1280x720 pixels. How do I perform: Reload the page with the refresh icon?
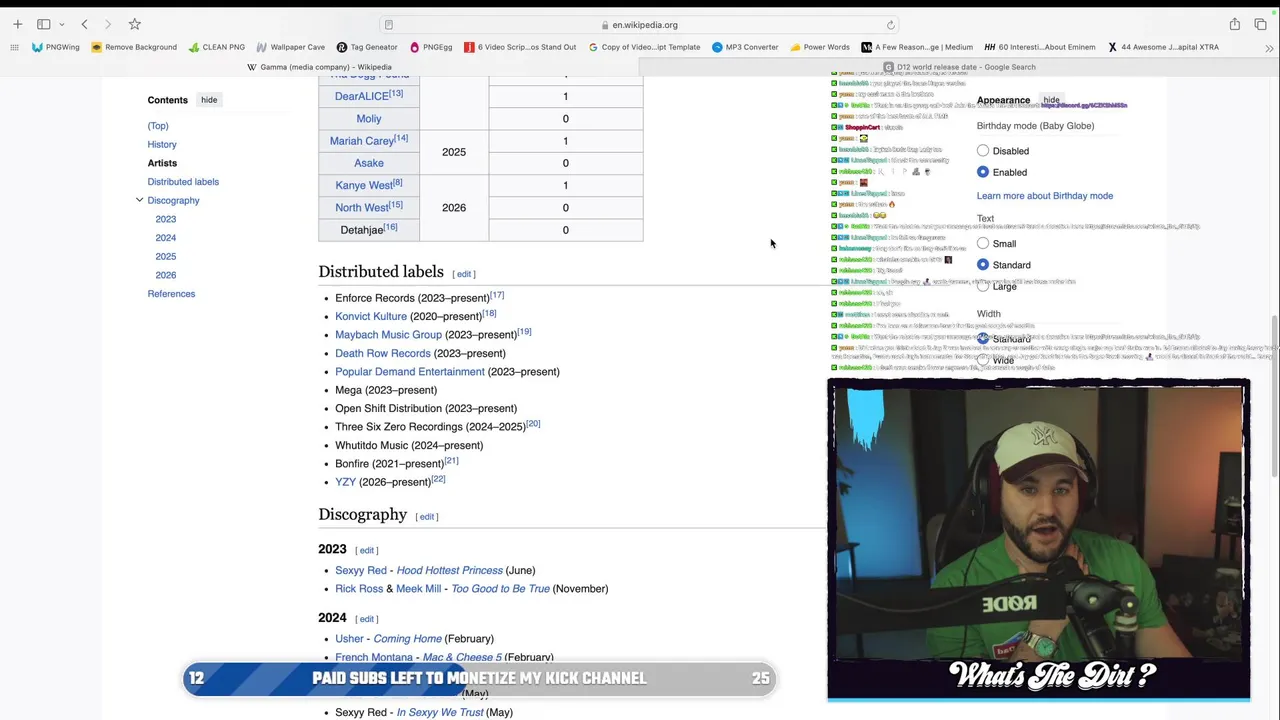[890, 25]
